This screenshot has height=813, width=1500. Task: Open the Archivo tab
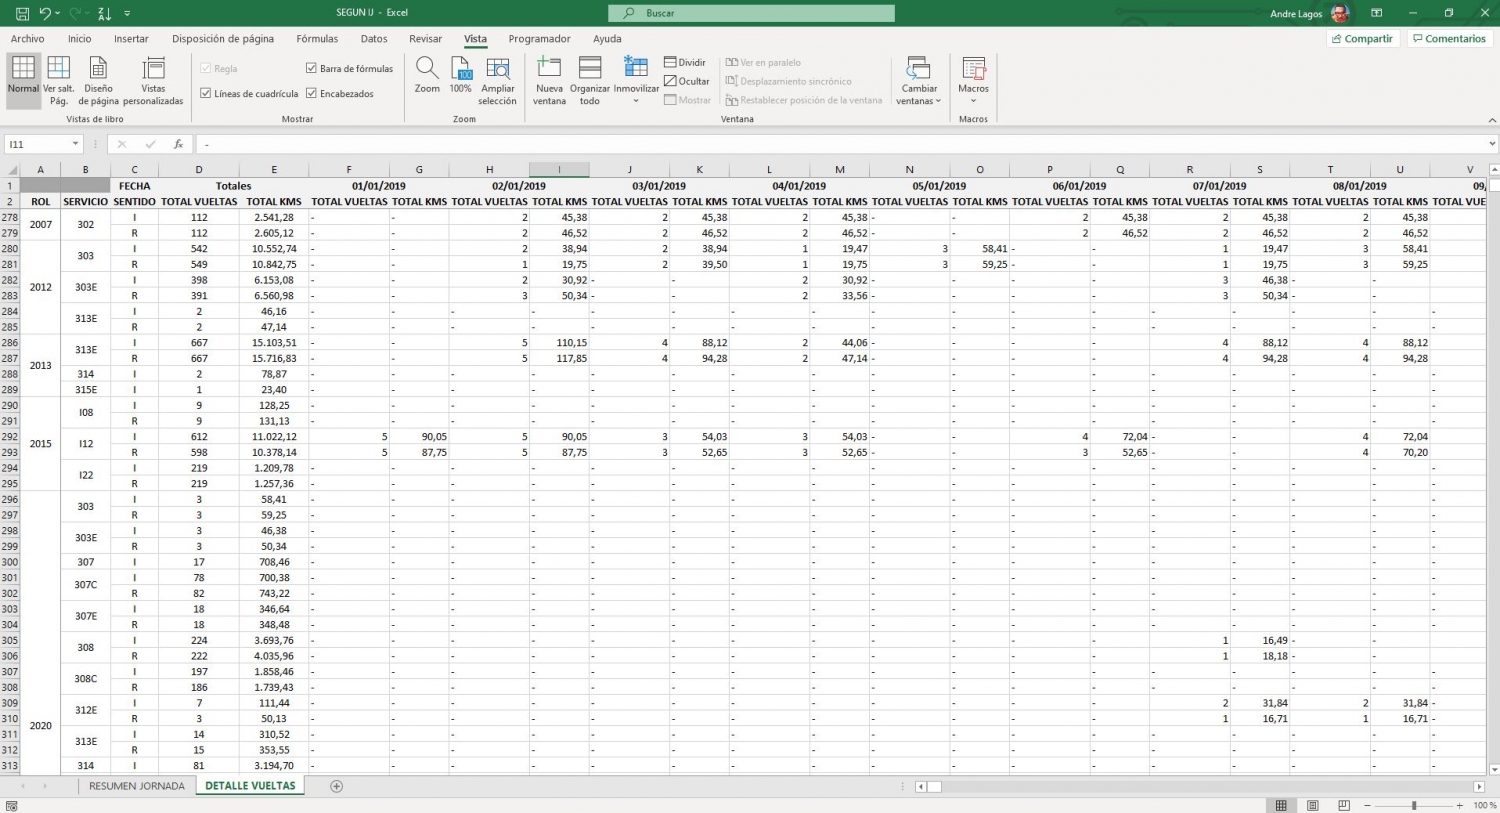coord(27,39)
